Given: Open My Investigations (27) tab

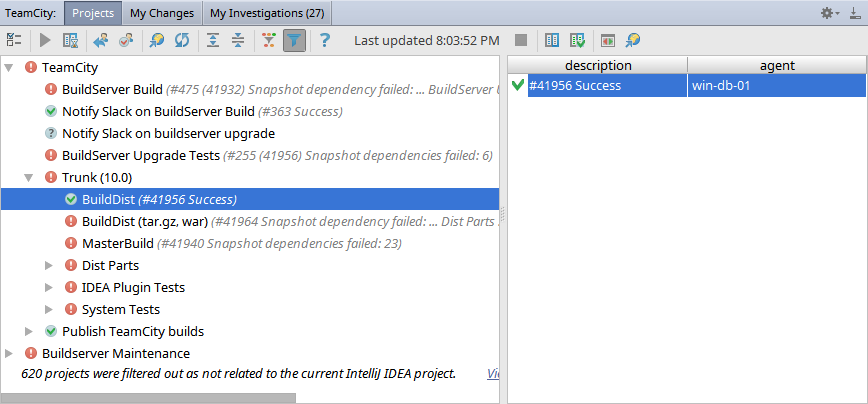Looking at the screenshot, I should [267, 13].
